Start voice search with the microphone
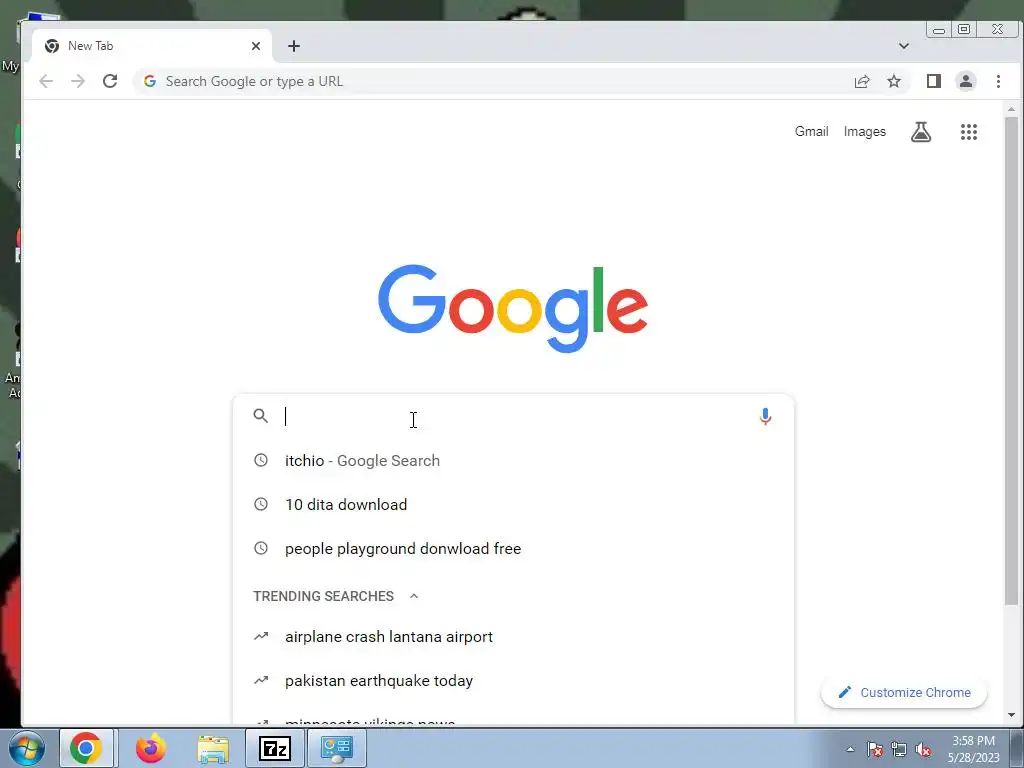 (x=765, y=416)
